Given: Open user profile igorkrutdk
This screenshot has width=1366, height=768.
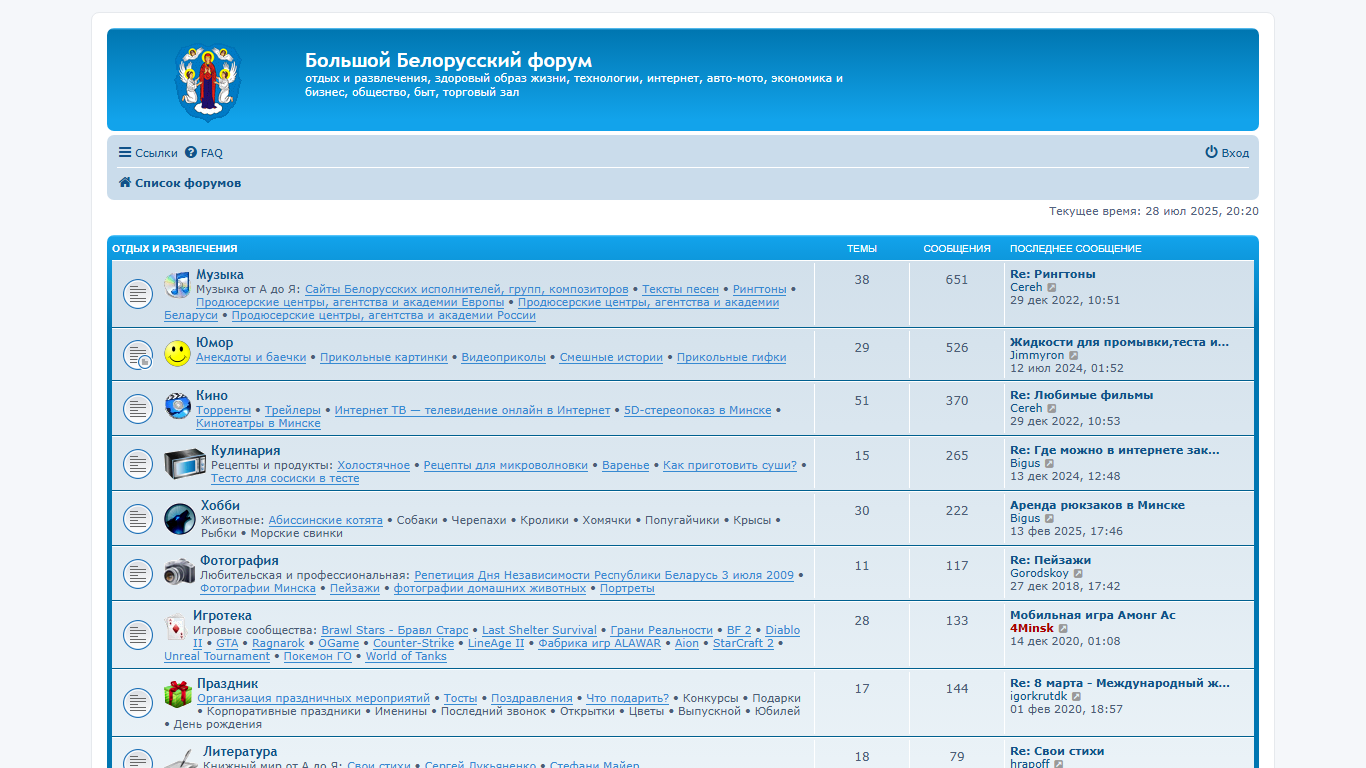Looking at the screenshot, I should click(1039, 696).
